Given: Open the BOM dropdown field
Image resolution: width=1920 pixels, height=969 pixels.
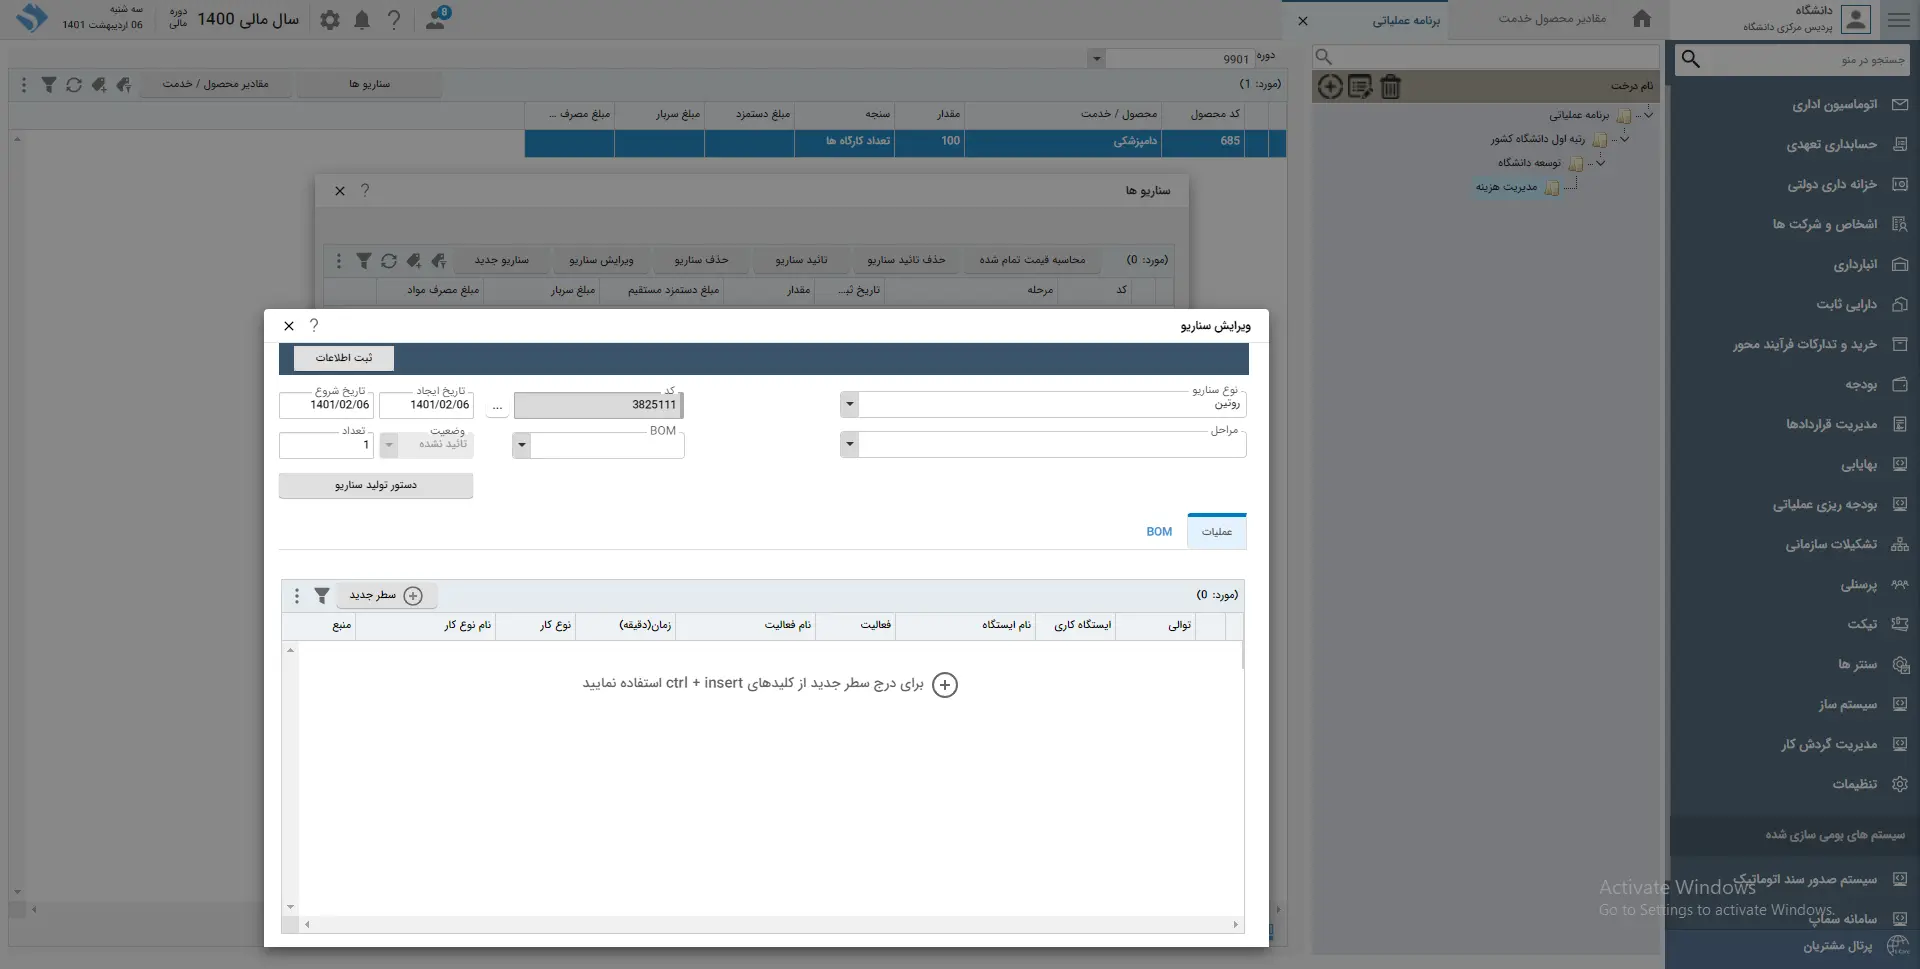Looking at the screenshot, I should [522, 445].
